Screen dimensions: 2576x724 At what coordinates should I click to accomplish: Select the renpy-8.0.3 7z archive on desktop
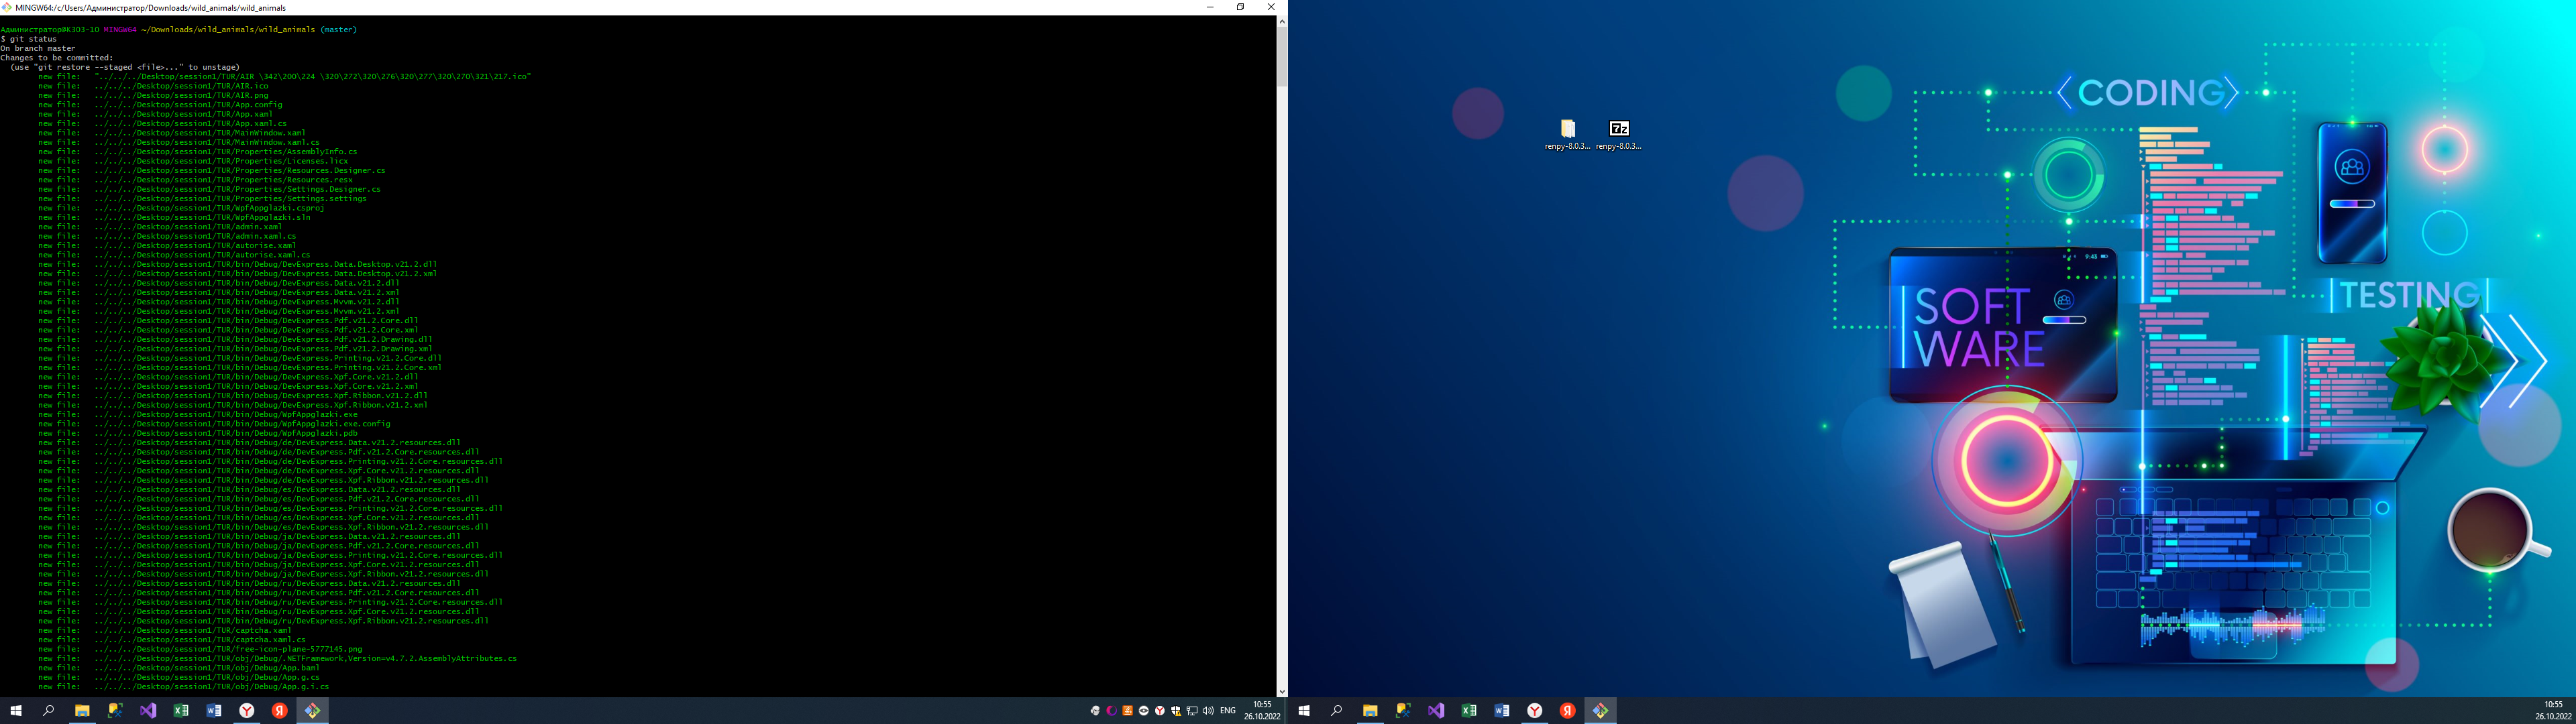click(1619, 134)
